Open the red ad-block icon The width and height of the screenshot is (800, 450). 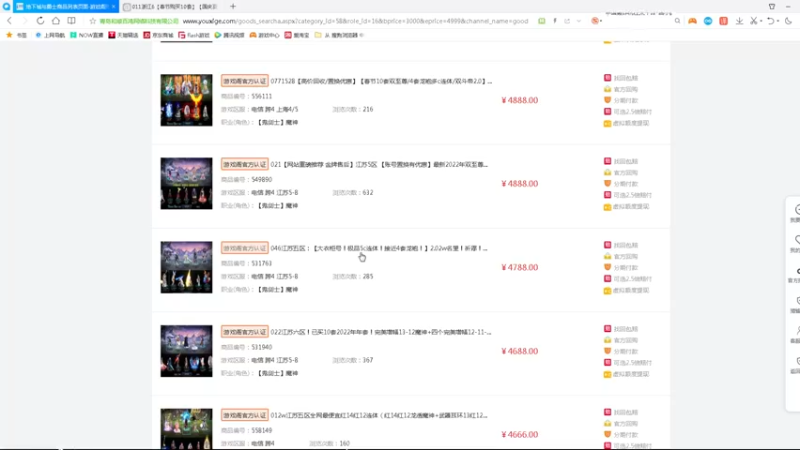pyautogui.click(x=594, y=21)
